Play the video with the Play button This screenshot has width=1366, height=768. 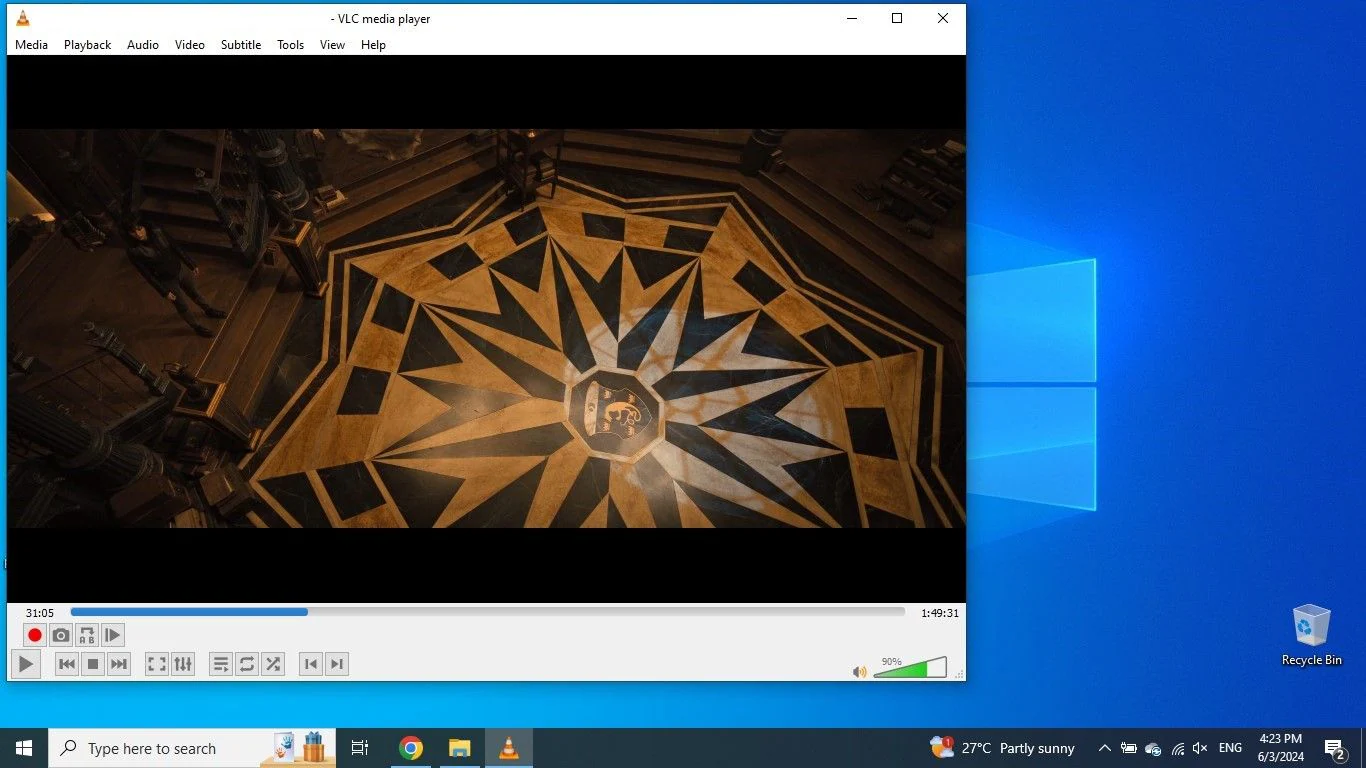(x=26, y=664)
